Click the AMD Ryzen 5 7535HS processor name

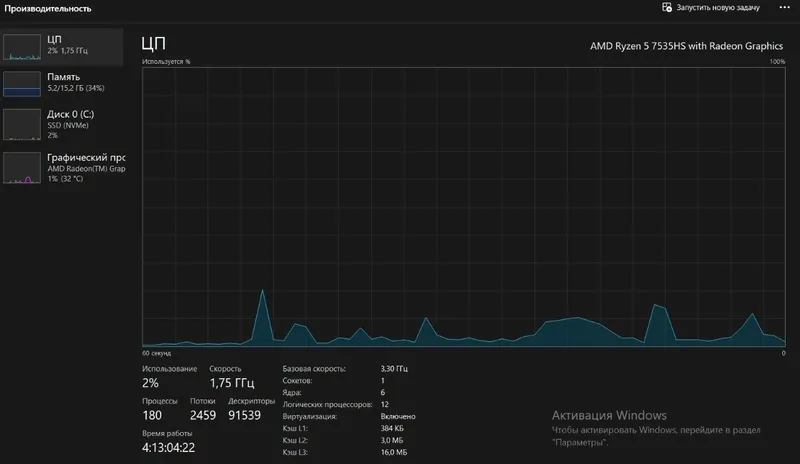coord(686,46)
